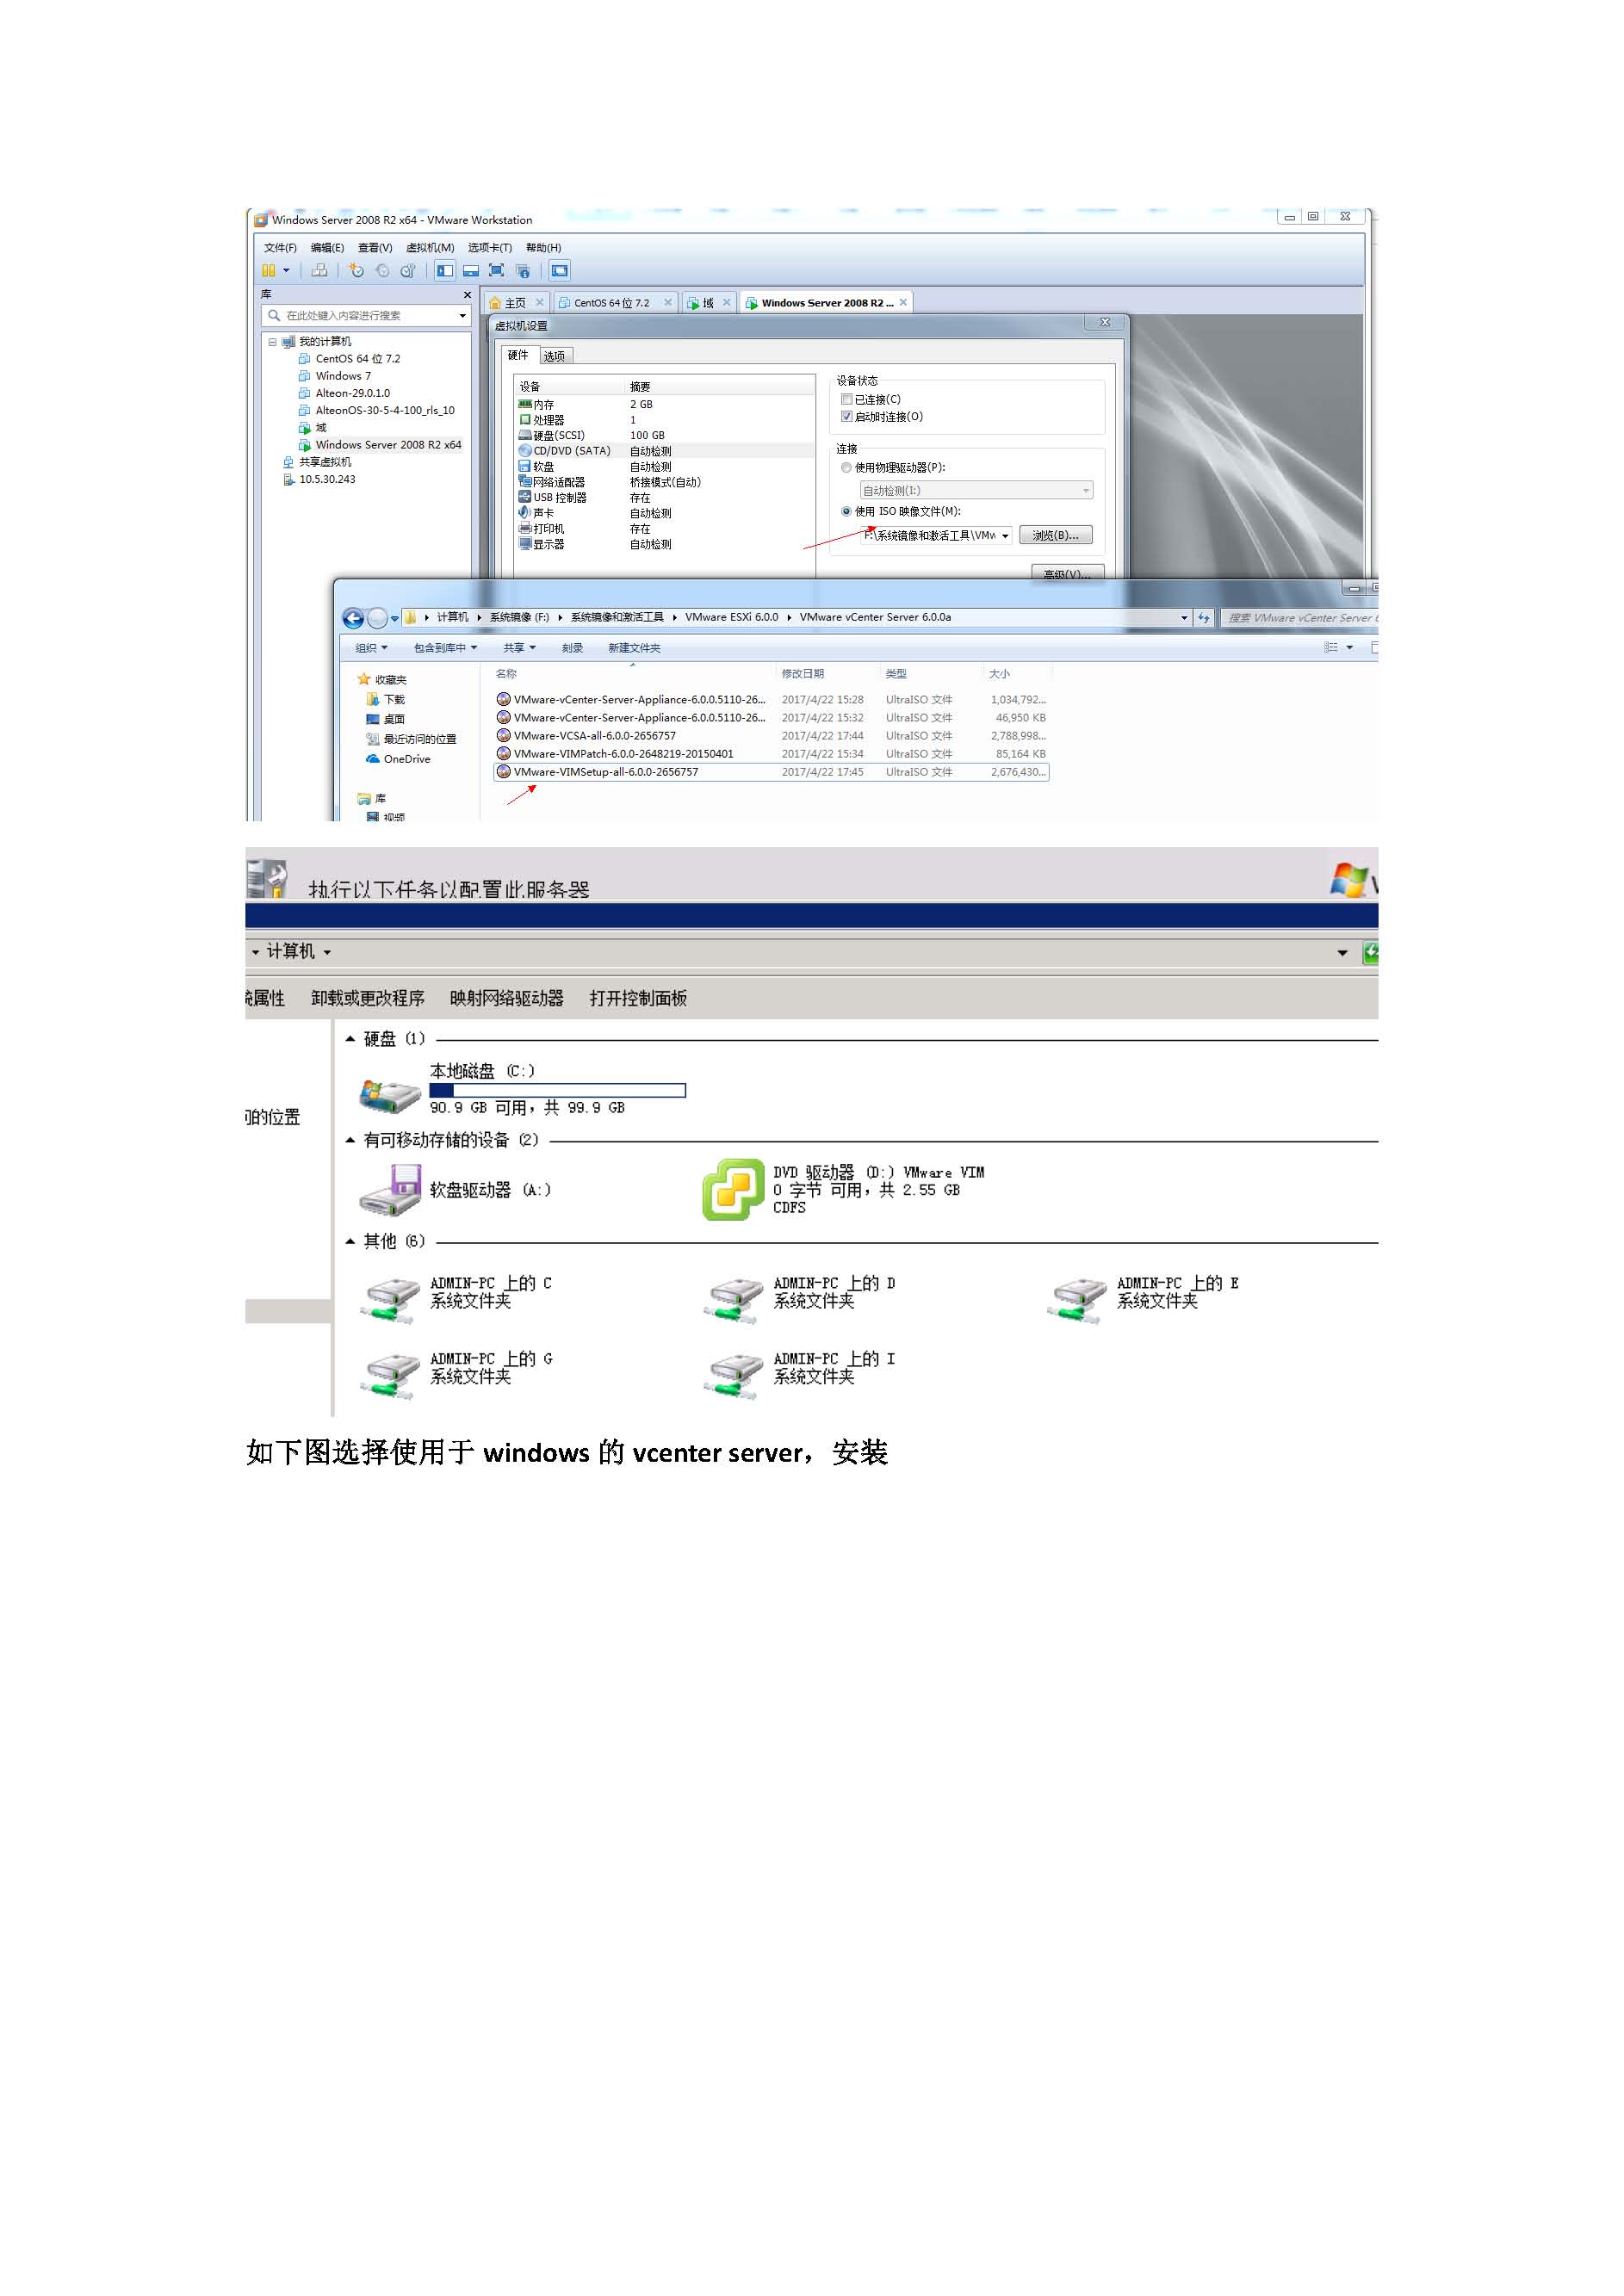Open the Explorer 组织 dropdown

[371, 648]
